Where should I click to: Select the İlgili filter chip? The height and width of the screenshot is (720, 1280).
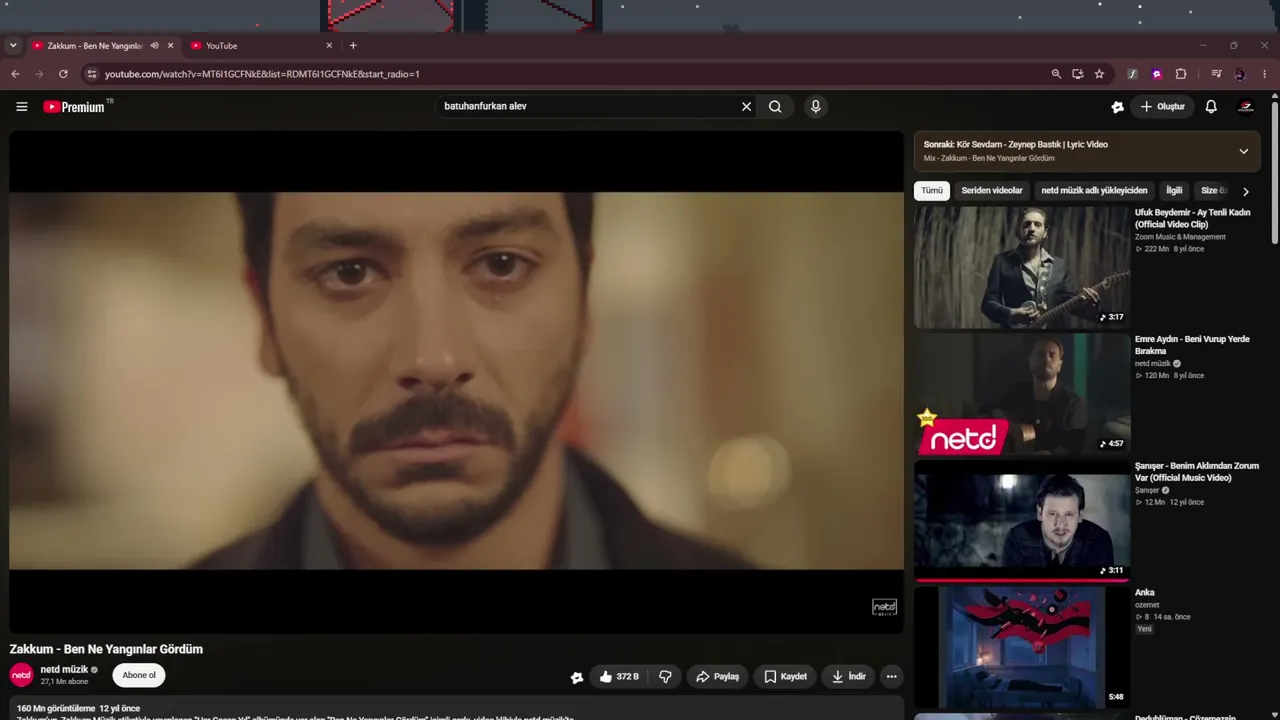[x=1174, y=190]
